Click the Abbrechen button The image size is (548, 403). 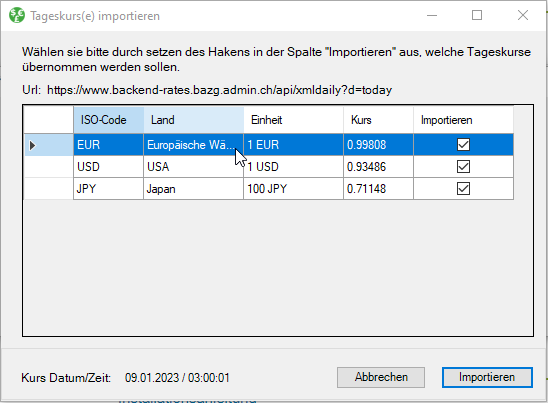pyautogui.click(x=381, y=377)
